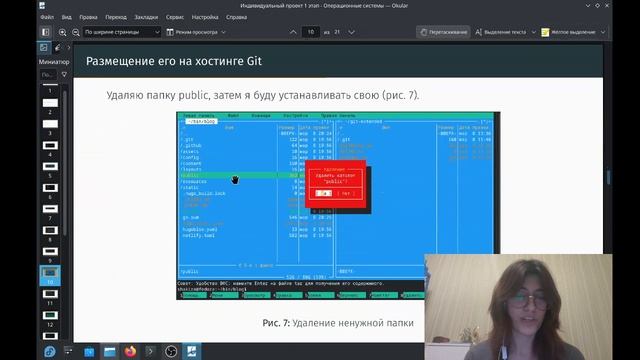The height and width of the screenshot is (360, 640).
Task: Open the Закладки menu
Action: 146,17
